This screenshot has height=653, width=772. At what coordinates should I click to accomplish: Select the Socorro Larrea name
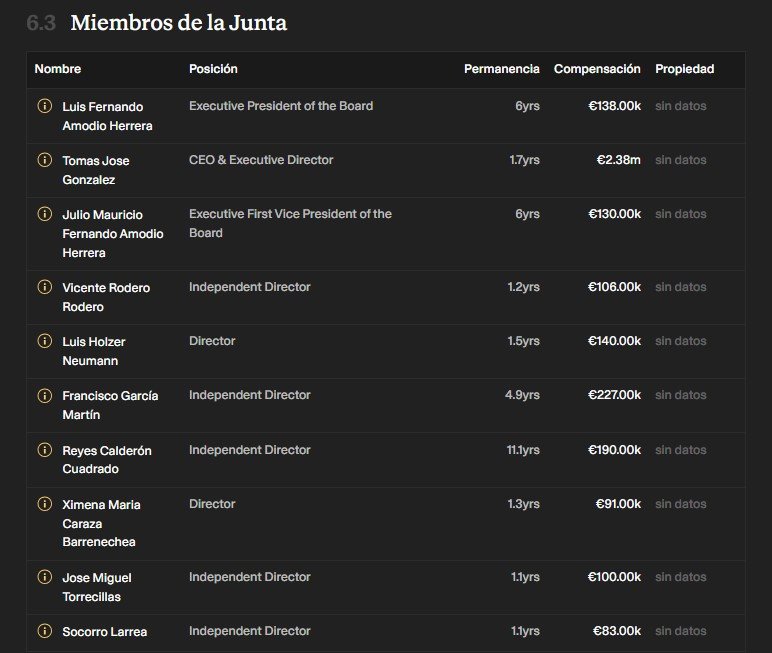click(104, 632)
